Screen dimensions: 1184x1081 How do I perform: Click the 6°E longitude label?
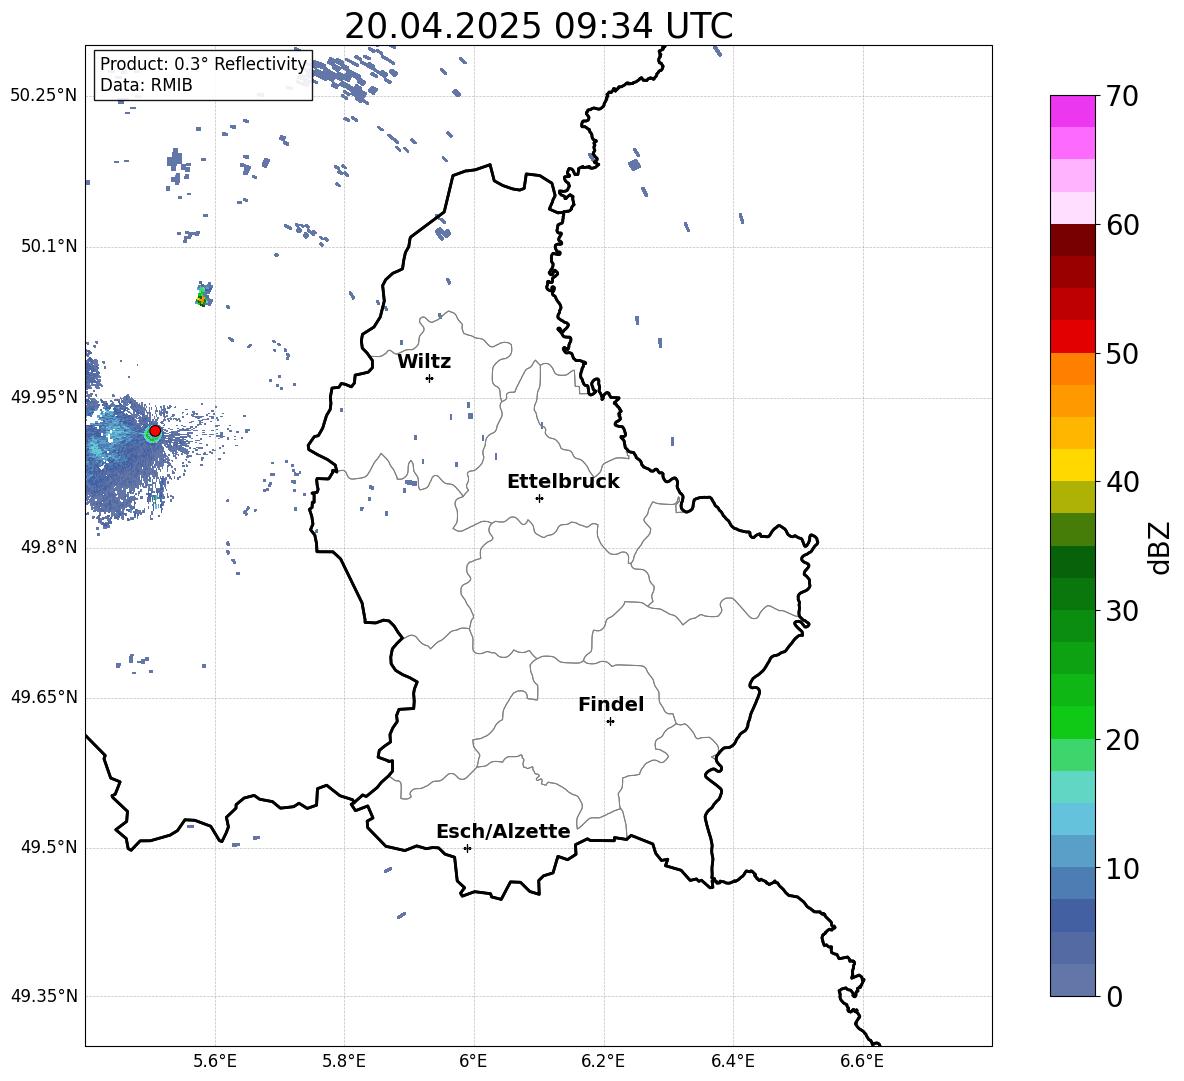[473, 1061]
